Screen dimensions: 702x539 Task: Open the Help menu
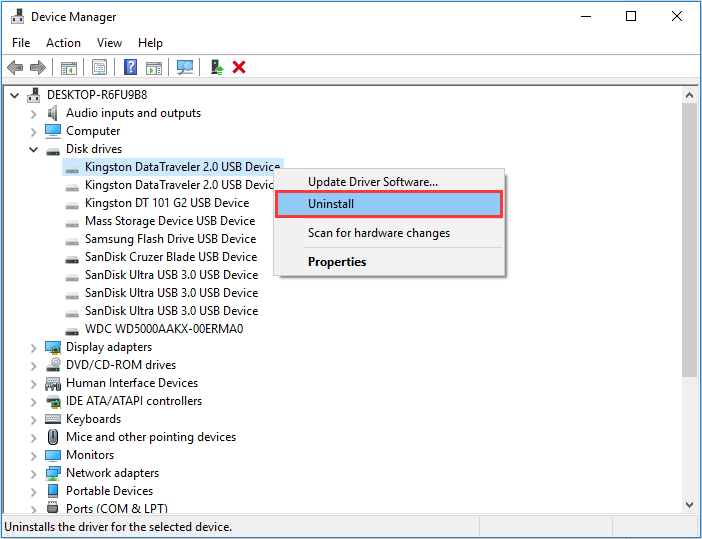coord(150,43)
